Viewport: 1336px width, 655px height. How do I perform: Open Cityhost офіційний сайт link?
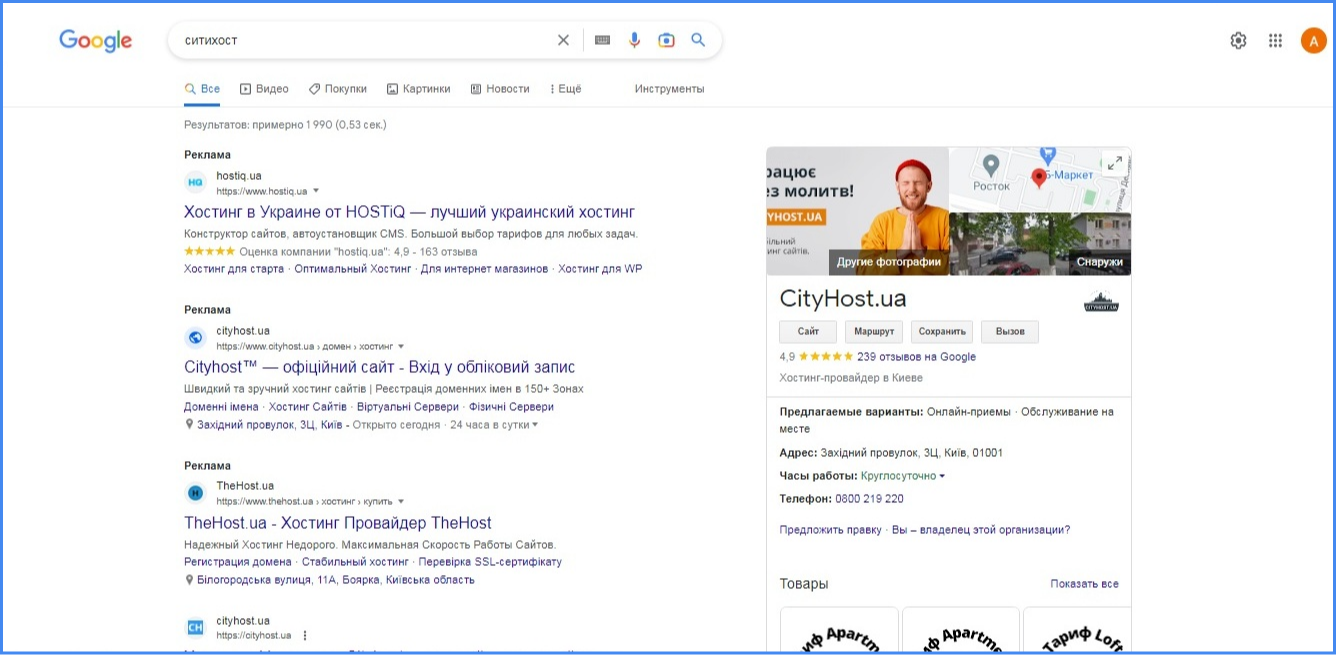tap(380, 367)
